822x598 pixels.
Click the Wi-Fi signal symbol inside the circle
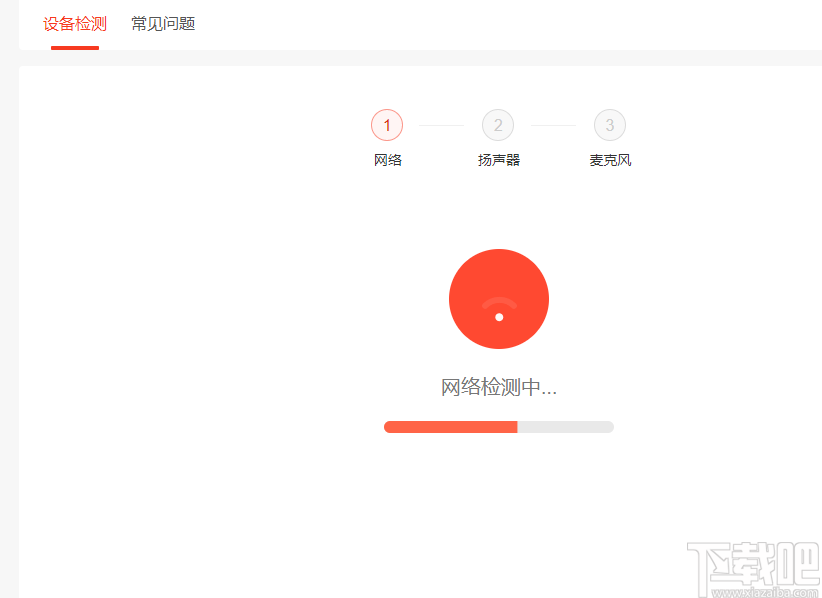coord(499,300)
